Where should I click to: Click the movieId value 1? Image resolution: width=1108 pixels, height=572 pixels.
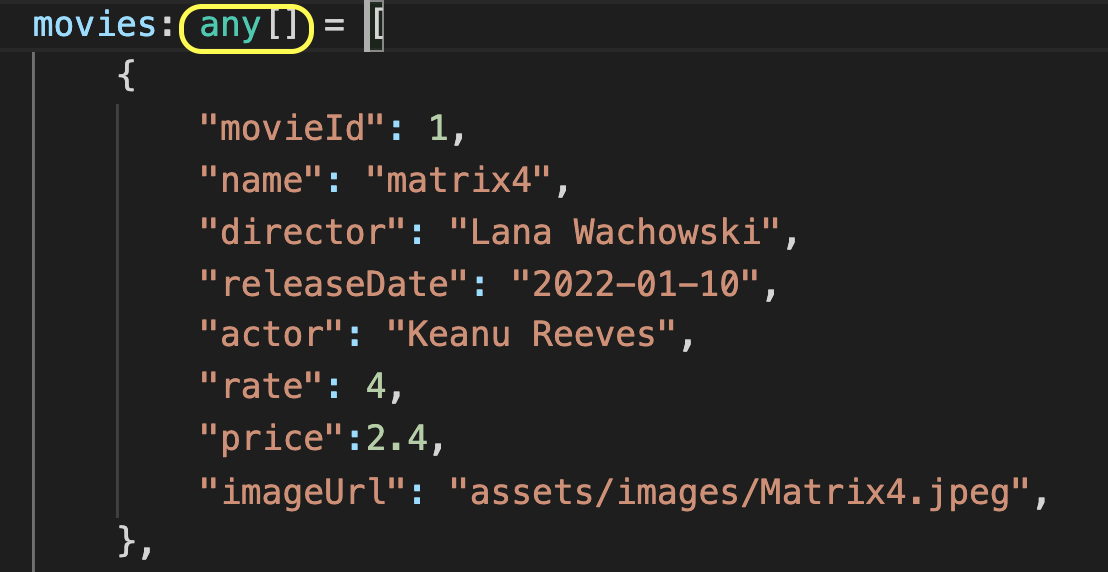click(438, 129)
